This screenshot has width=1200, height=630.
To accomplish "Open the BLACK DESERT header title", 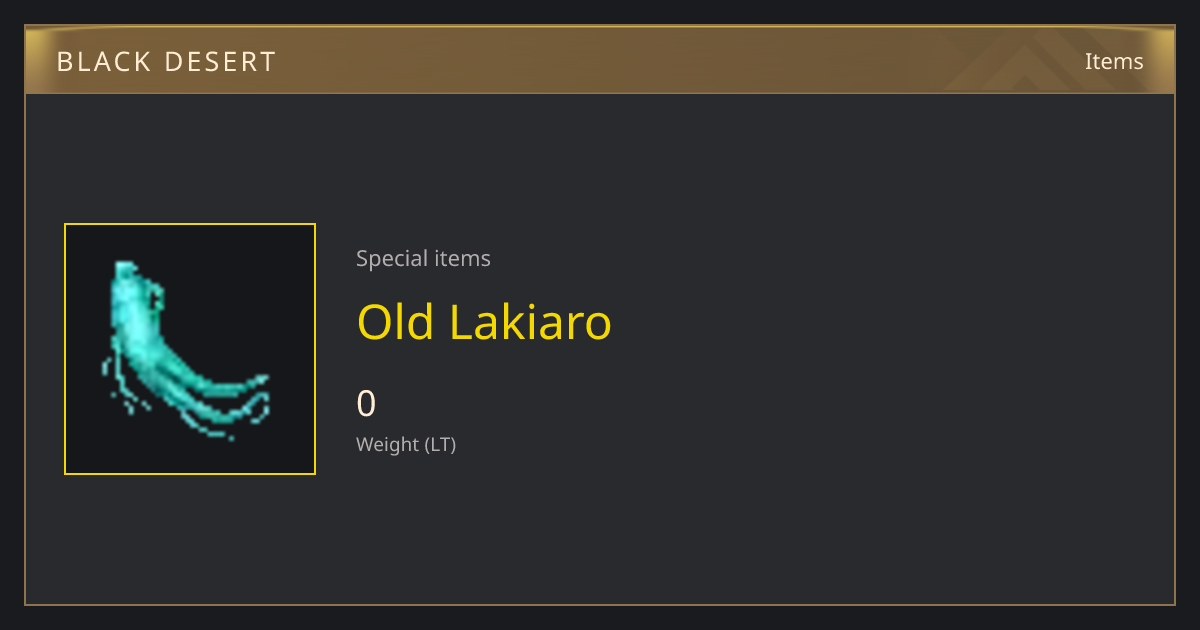I will [166, 62].
